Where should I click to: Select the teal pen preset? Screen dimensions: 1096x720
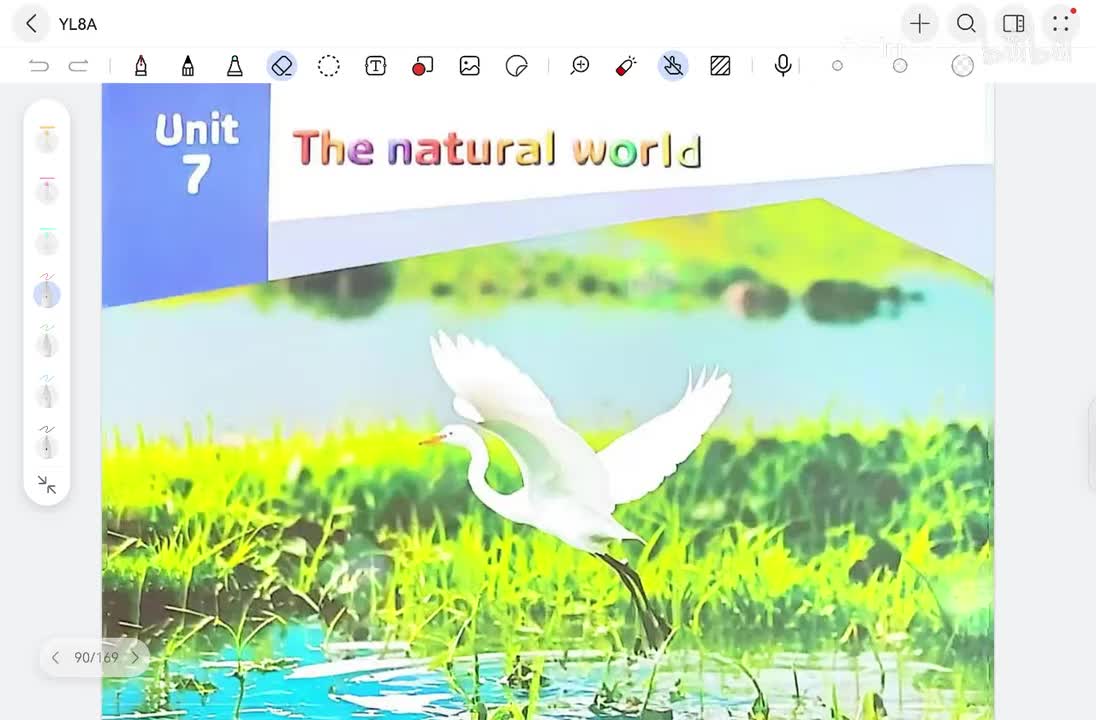tap(47, 240)
